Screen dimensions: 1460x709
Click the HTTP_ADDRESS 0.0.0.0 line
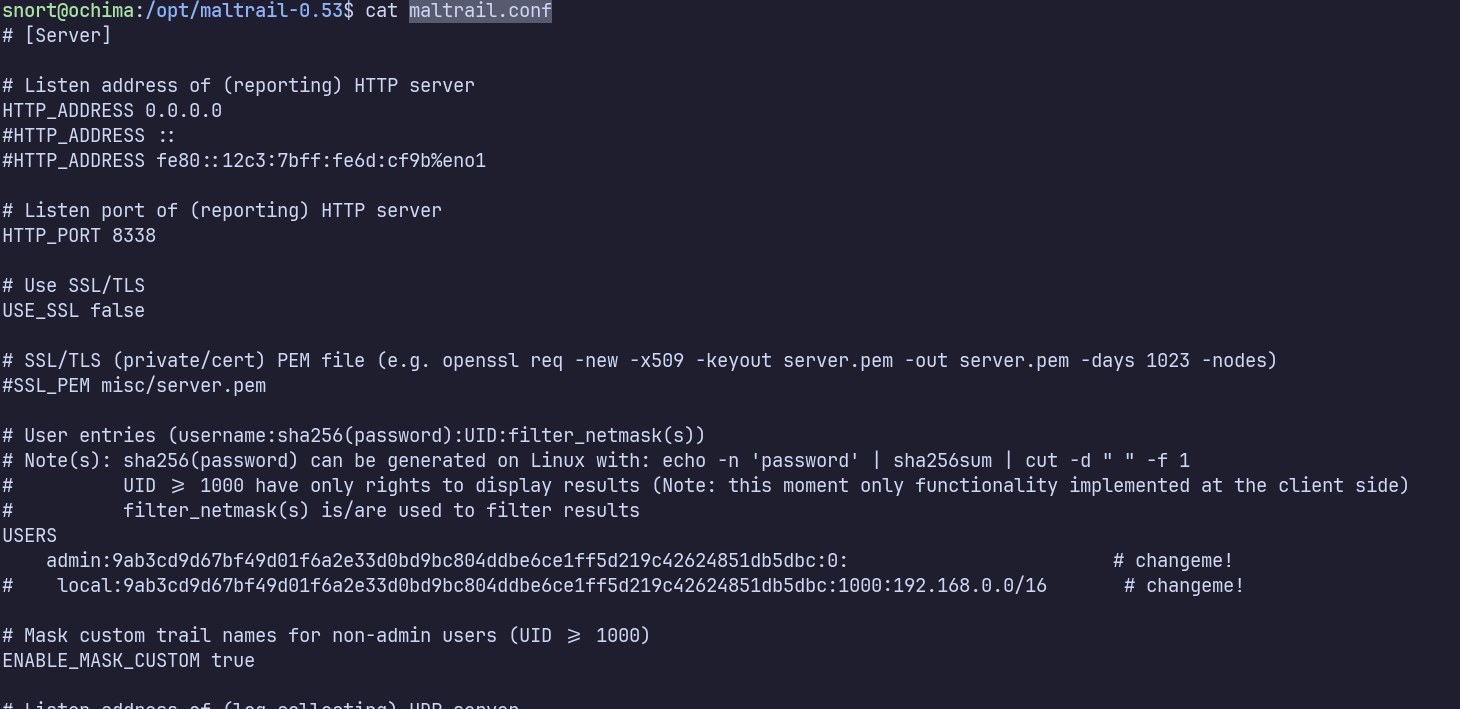(x=112, y=111)
